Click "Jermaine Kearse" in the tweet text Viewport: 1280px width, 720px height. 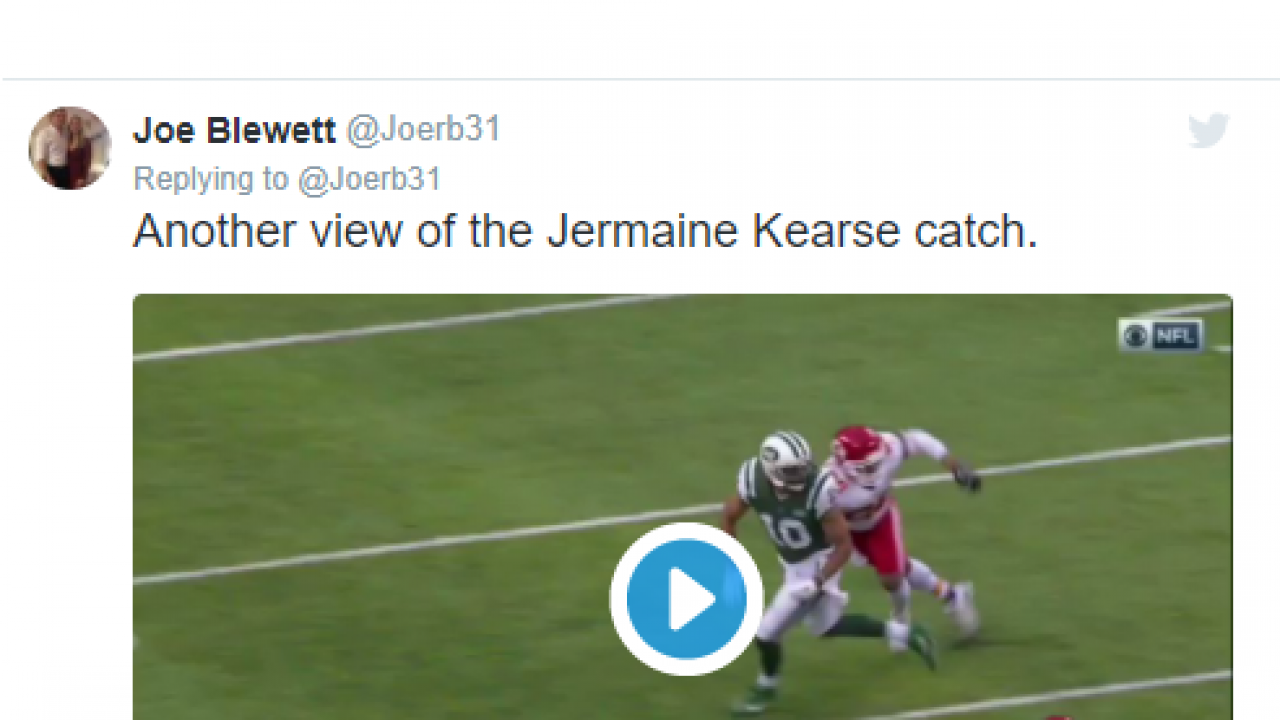coord(724,231)
